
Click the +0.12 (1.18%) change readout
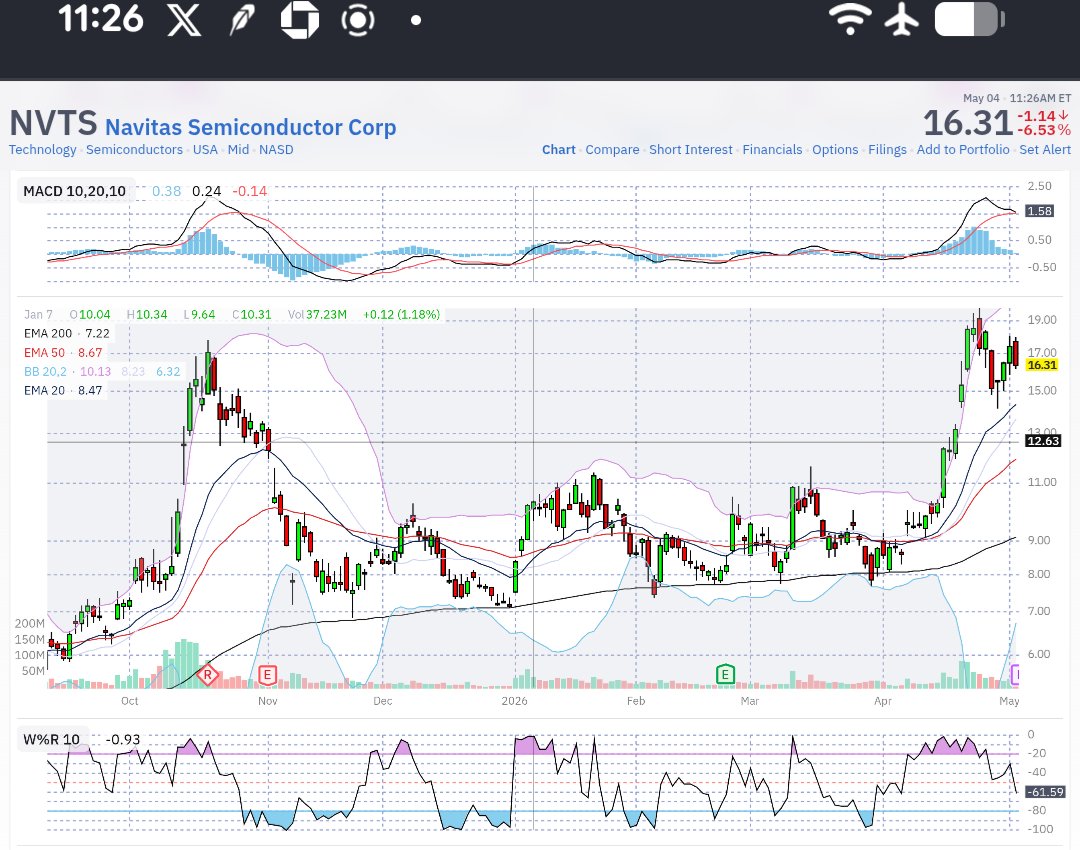pyautogui.click(x=402, y=315)
